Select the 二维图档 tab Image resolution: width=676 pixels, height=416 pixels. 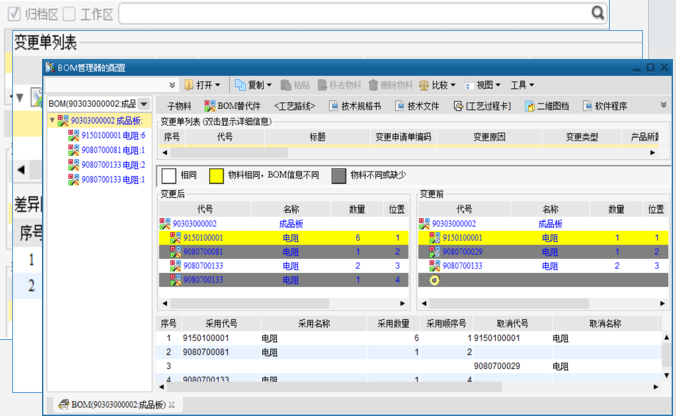point(547,105)
